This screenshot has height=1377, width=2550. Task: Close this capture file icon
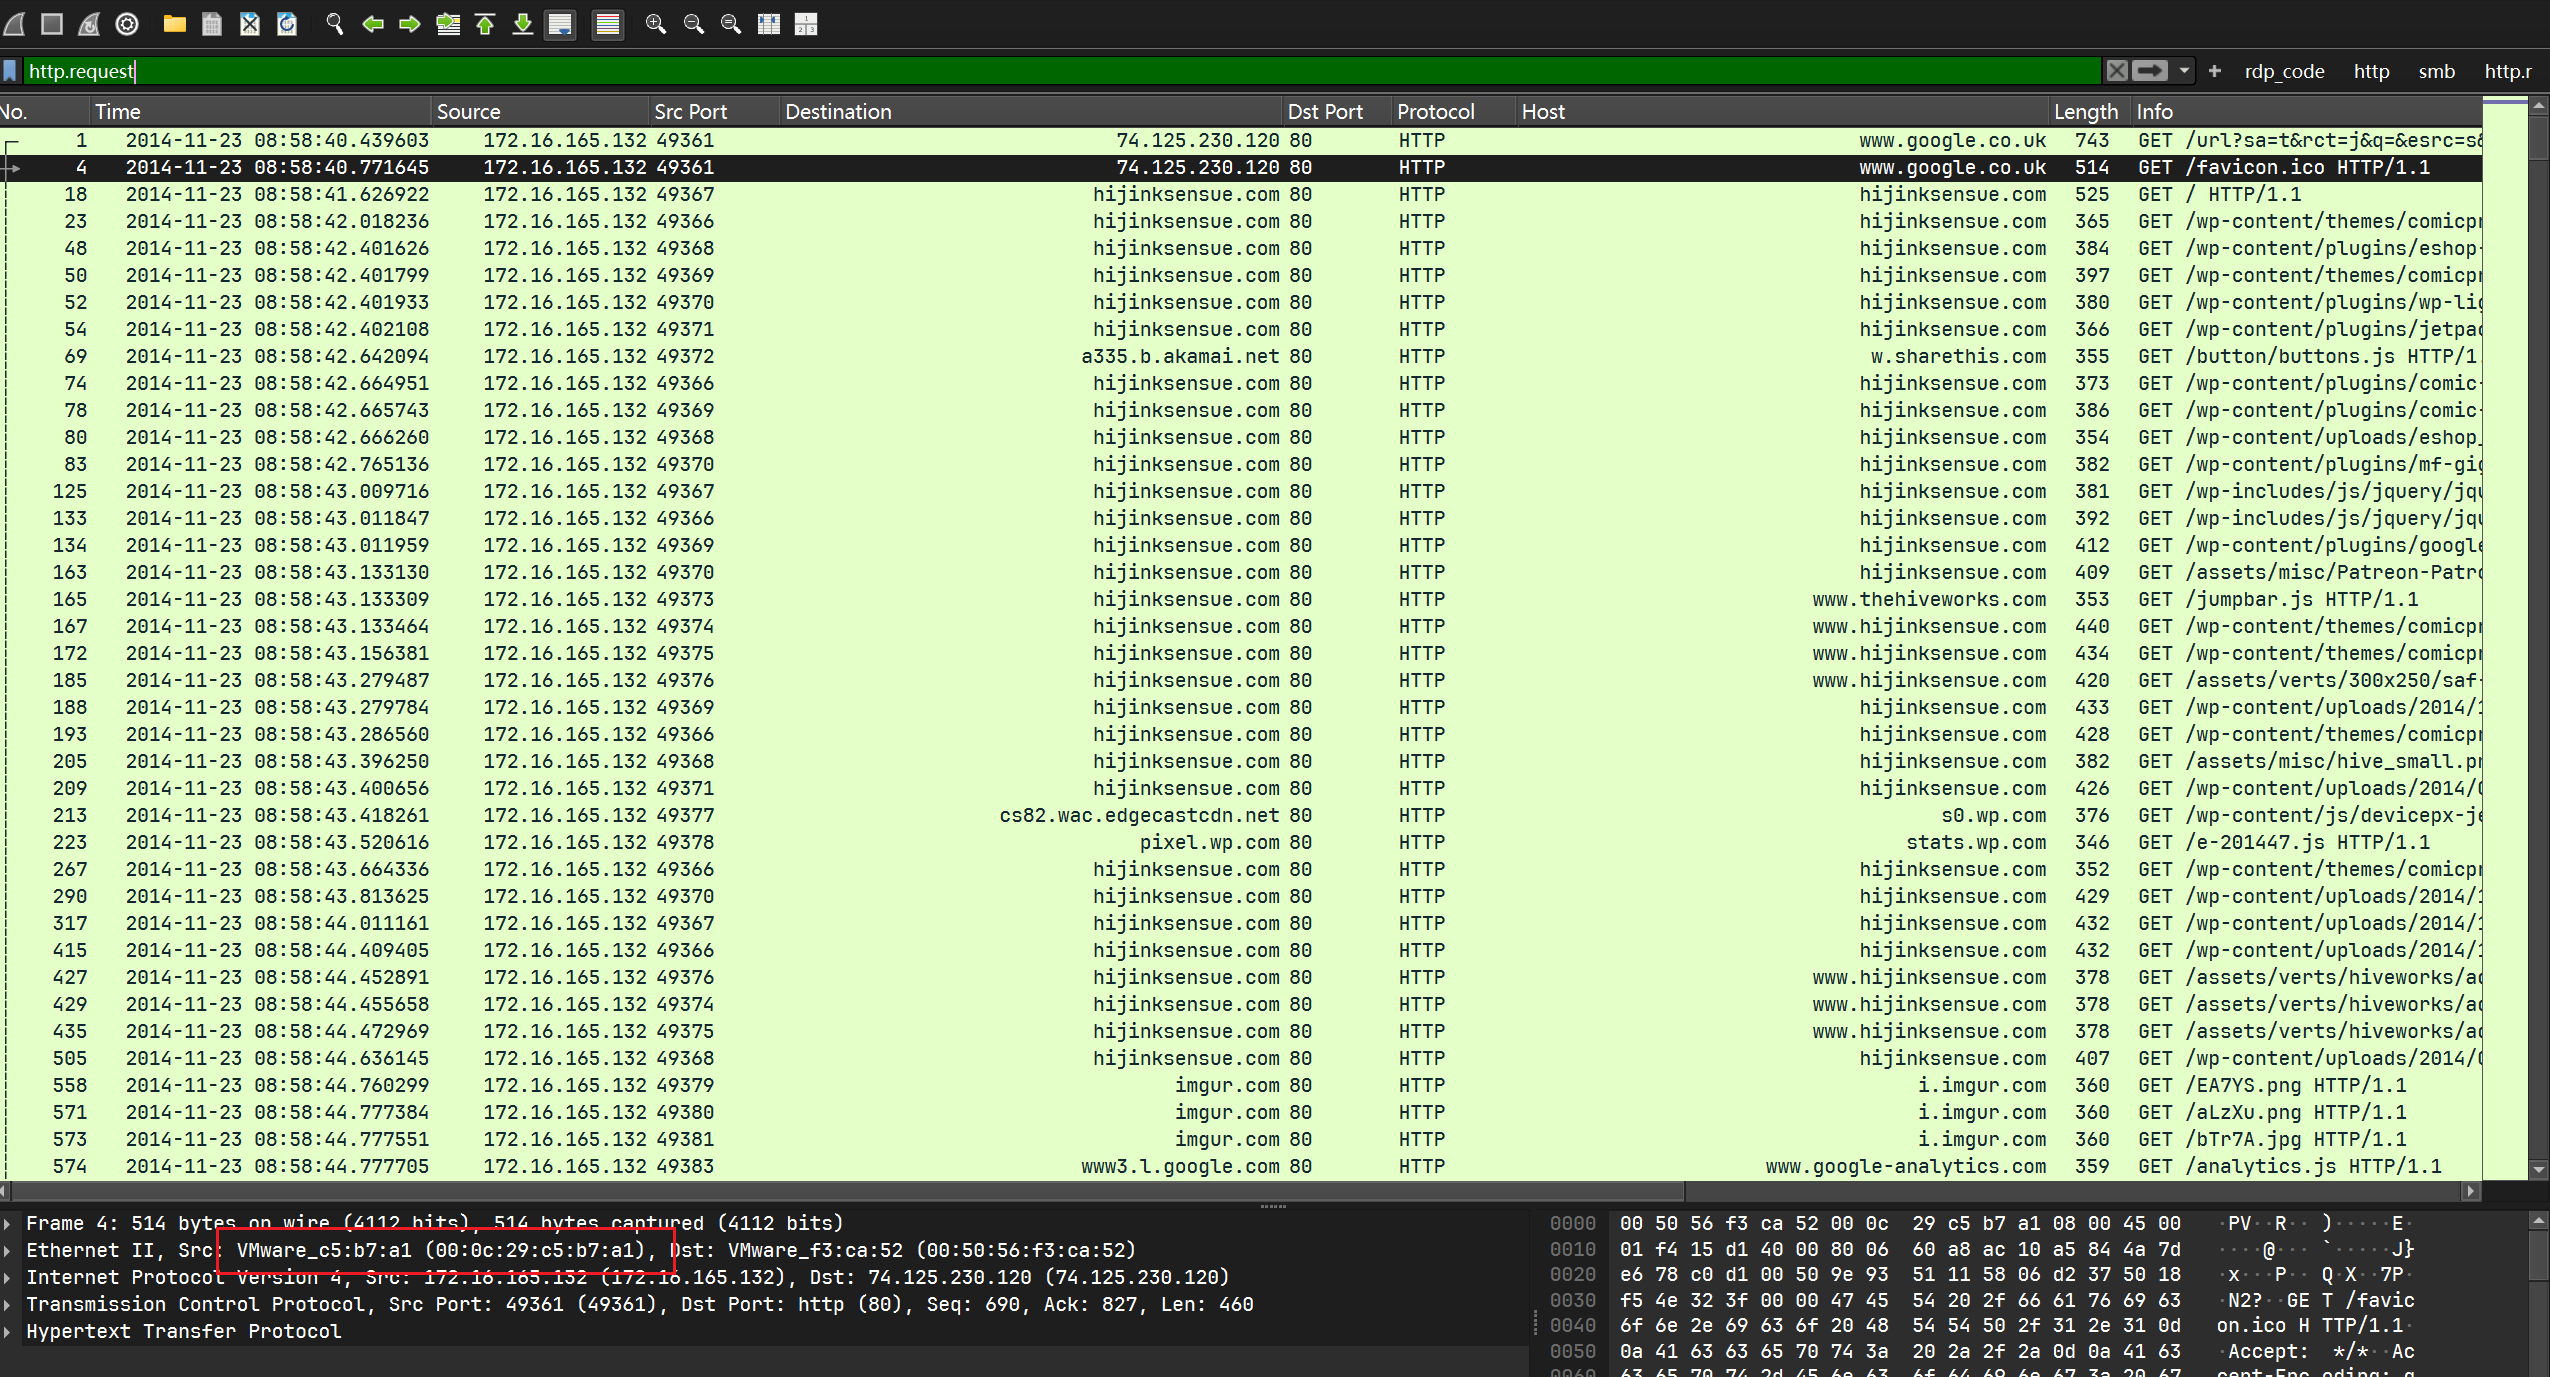pyautogui.click(x=250, y=24)
